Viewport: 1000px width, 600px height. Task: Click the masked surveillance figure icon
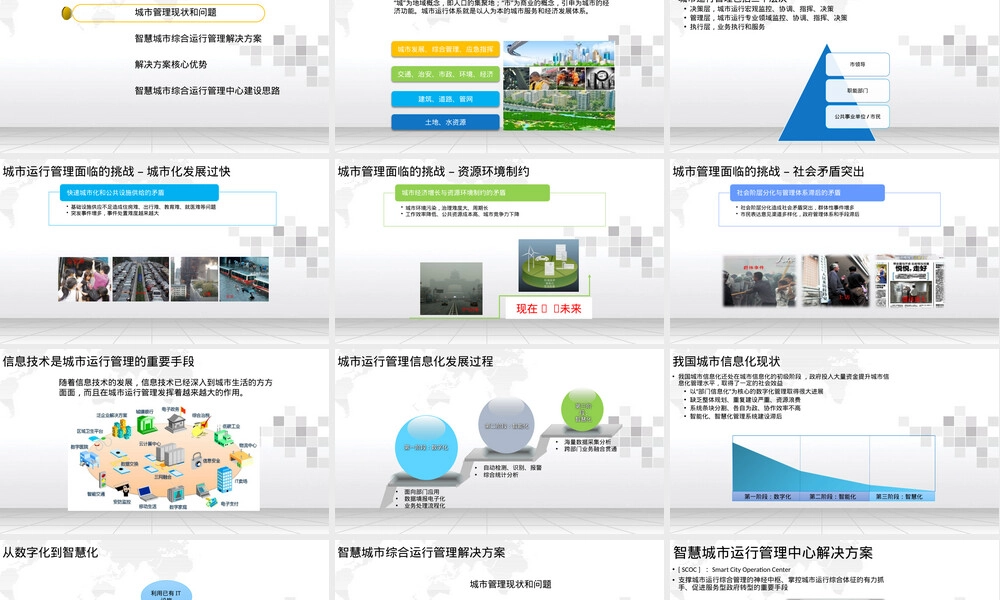(x=124, y=490)
